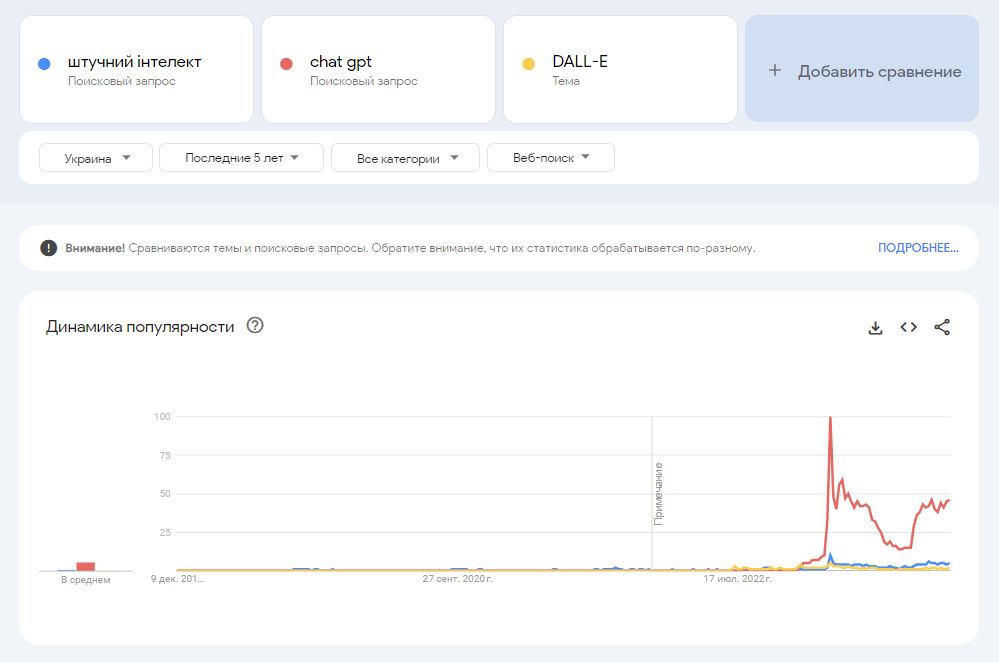Image resolution: width=999 pixels, height=662 pixels.
Task: Select the DALL-E topic card
Action: 620,68
